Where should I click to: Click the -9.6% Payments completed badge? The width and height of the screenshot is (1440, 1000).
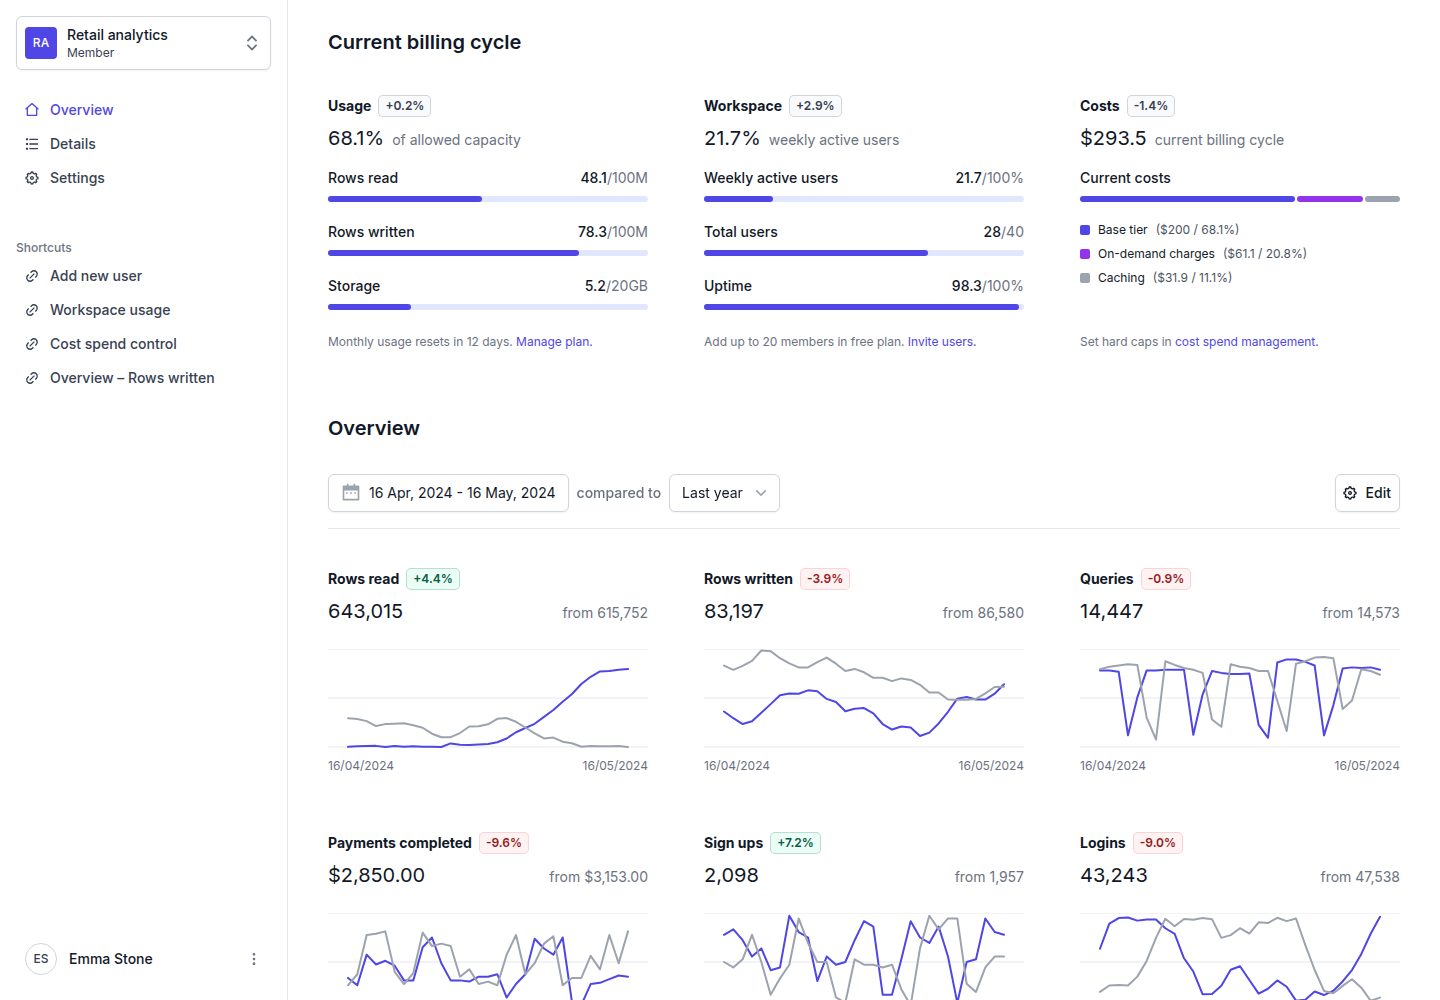pos(504,843)
